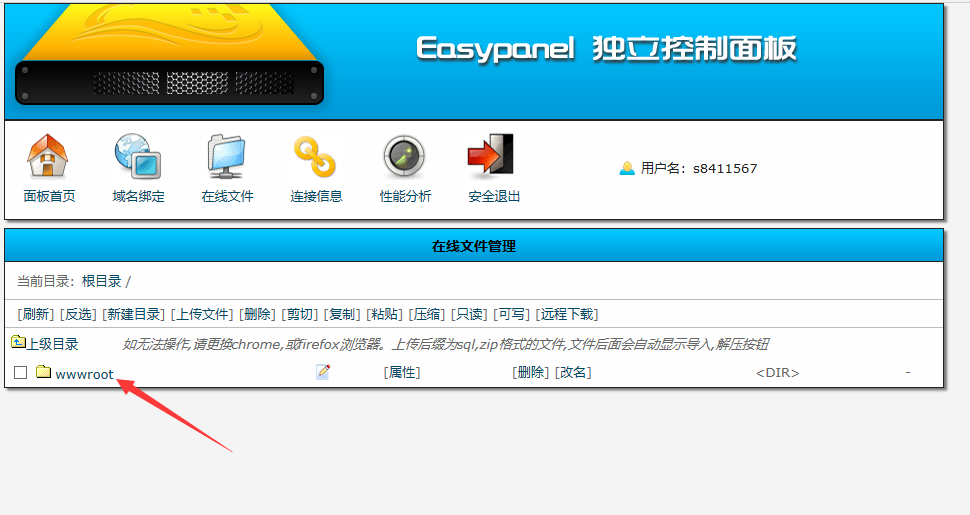Open [属性] for wwwroot
This screenshot has width=970, height=515.
click(x=402, y=373)
